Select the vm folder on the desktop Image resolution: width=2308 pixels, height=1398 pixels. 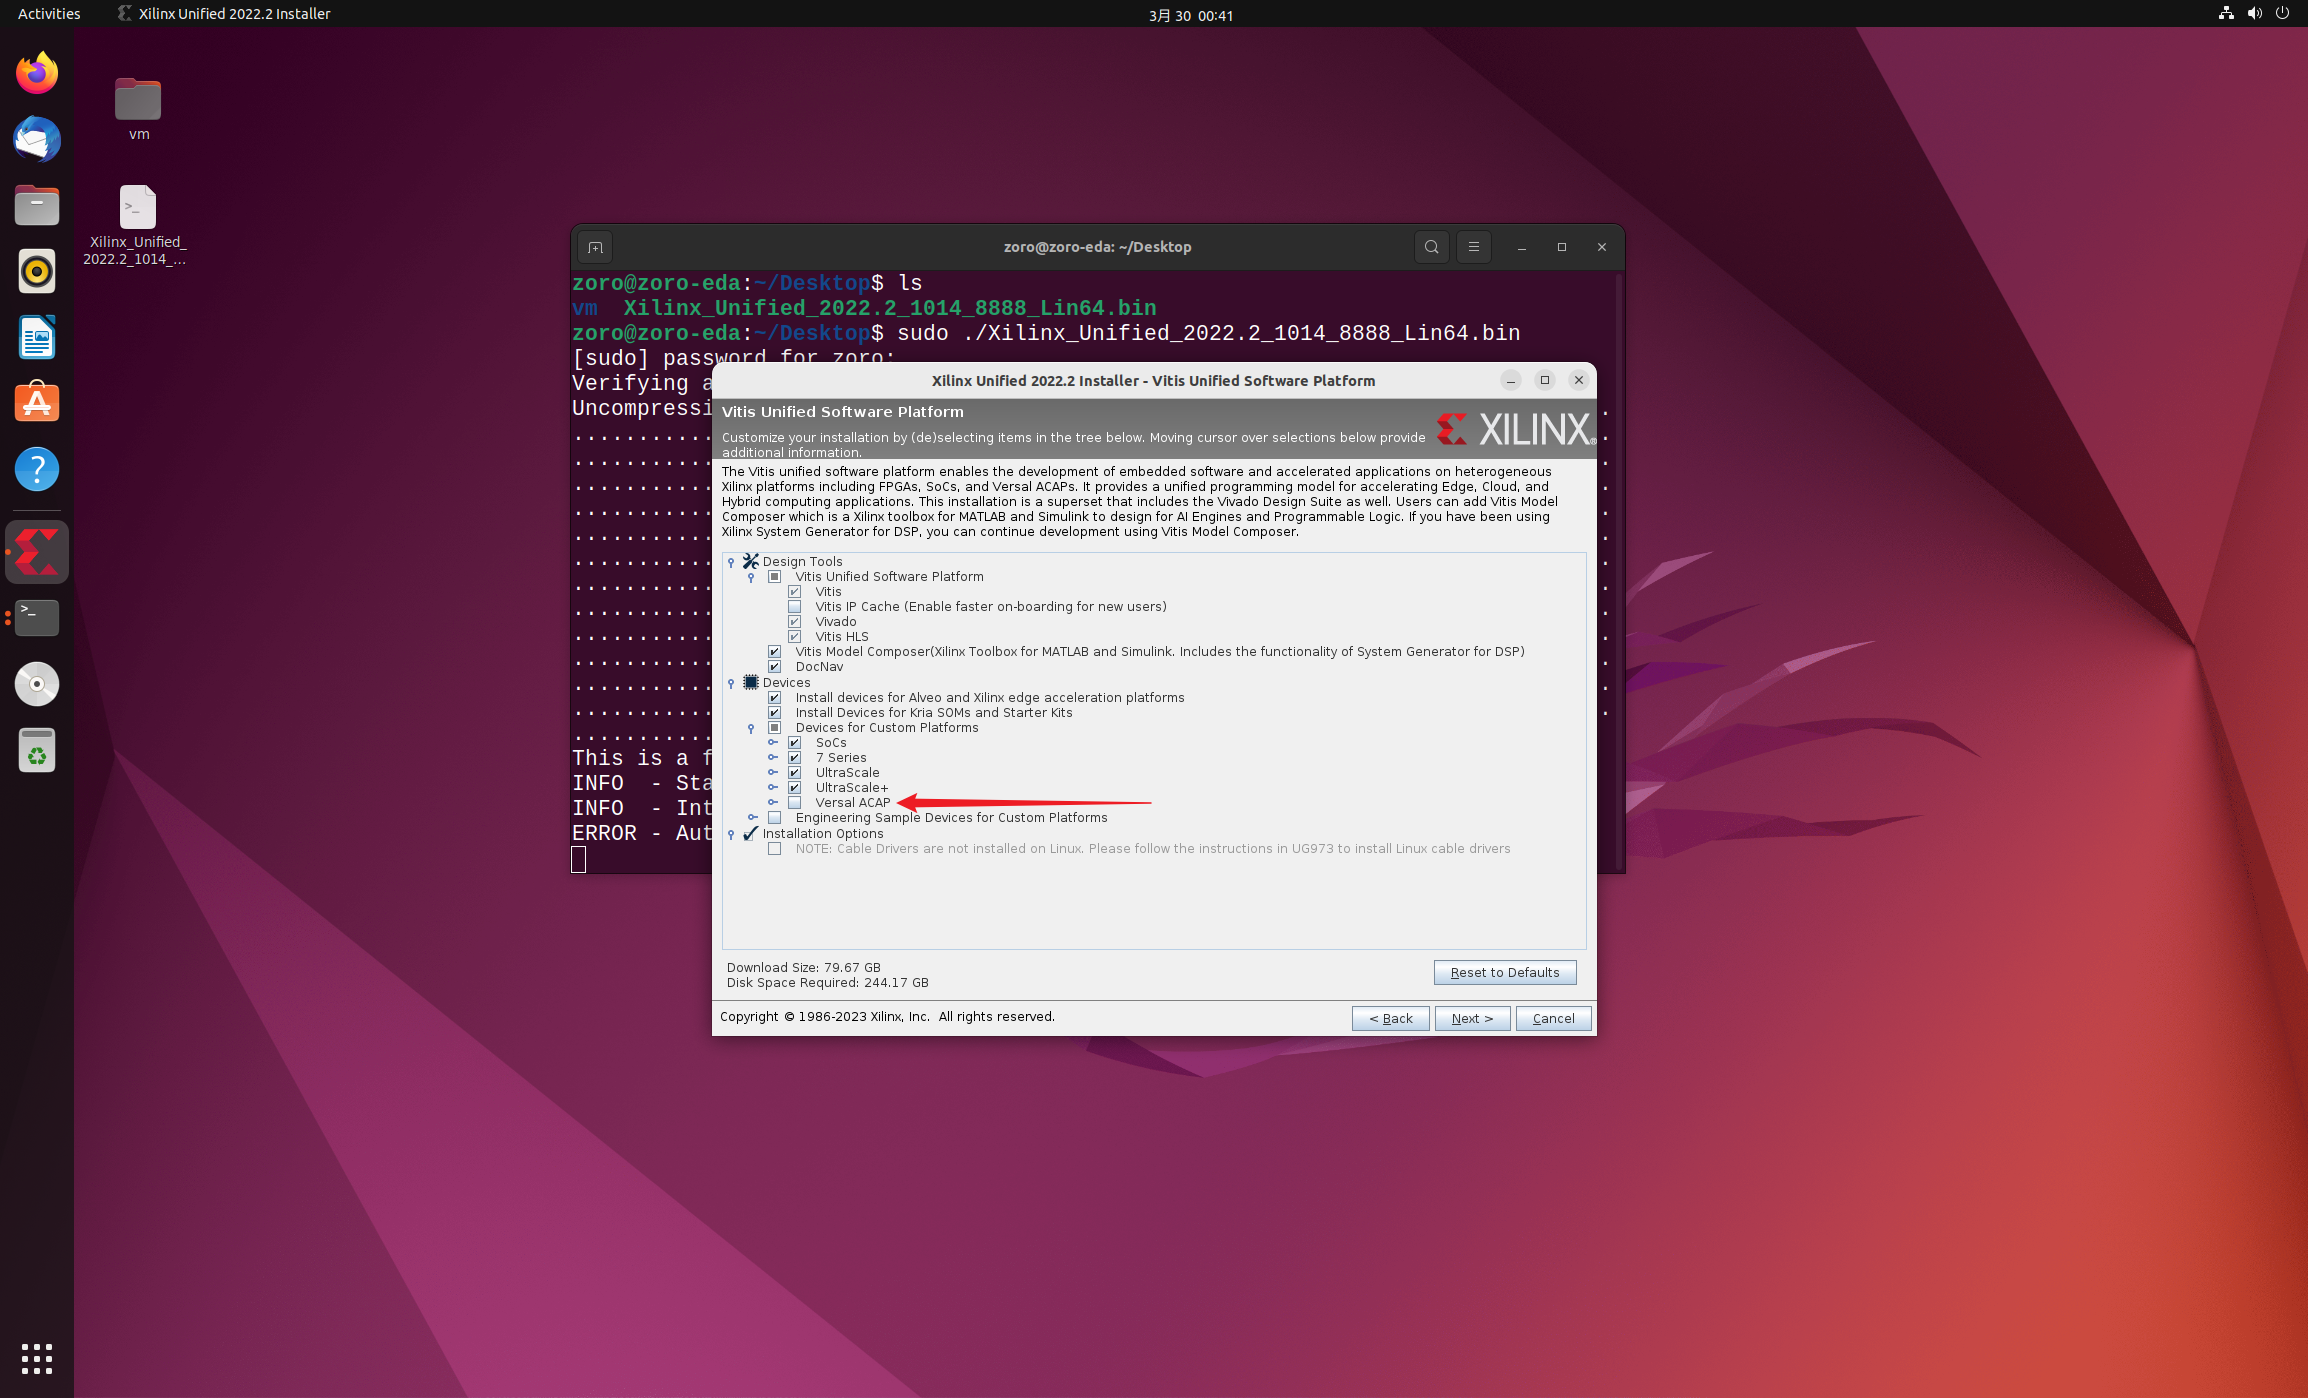pos(138,109)
